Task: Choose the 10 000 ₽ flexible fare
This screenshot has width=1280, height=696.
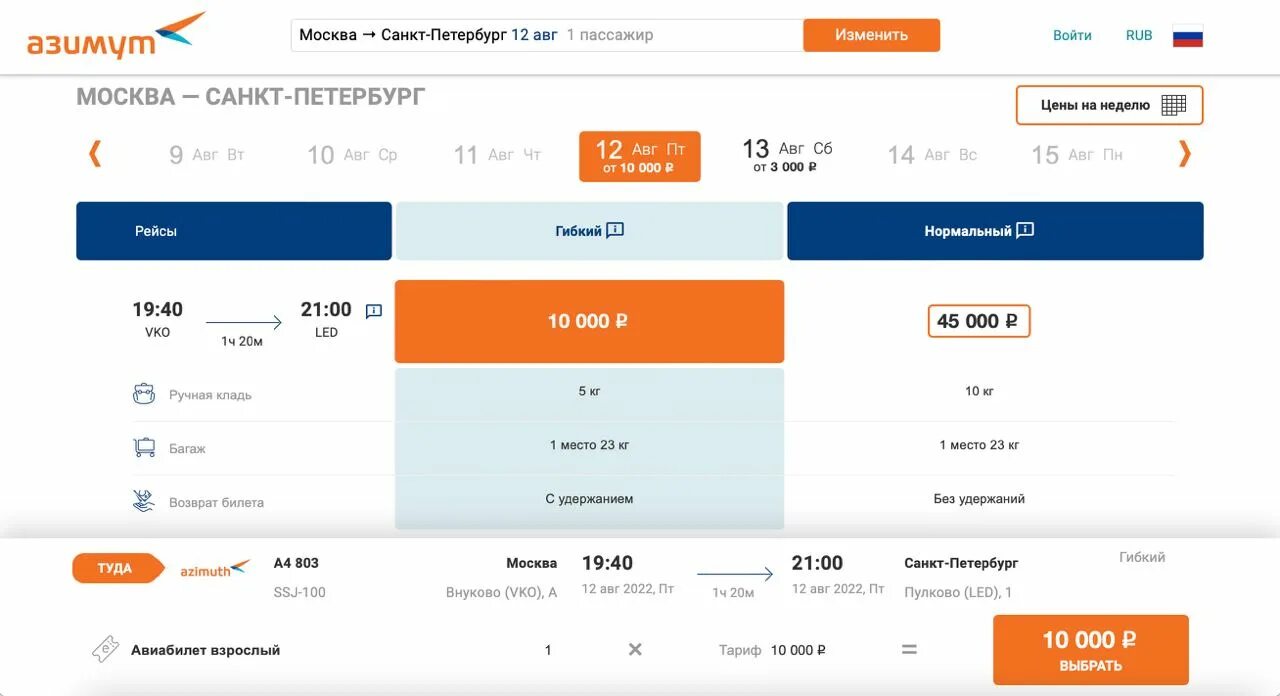Action: (x=589, y=321)
